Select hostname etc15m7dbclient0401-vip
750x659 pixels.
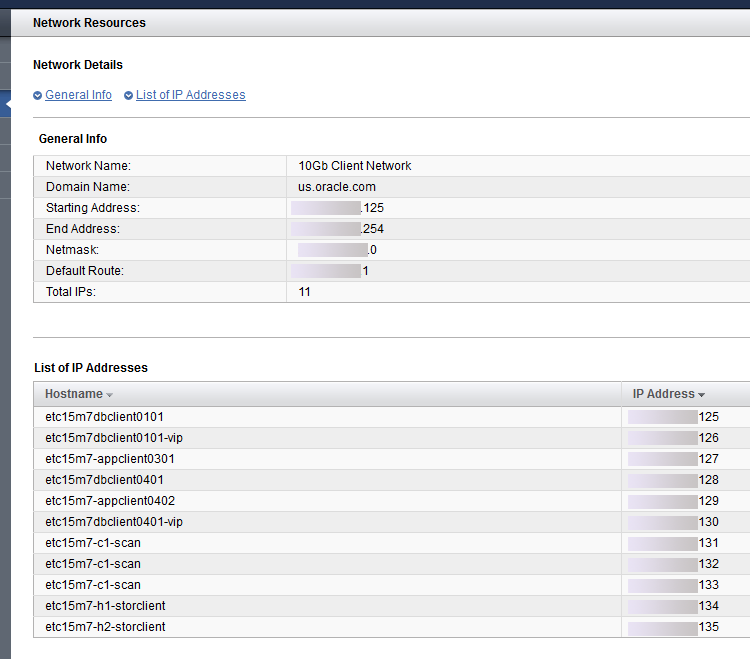tap(114, 522)
